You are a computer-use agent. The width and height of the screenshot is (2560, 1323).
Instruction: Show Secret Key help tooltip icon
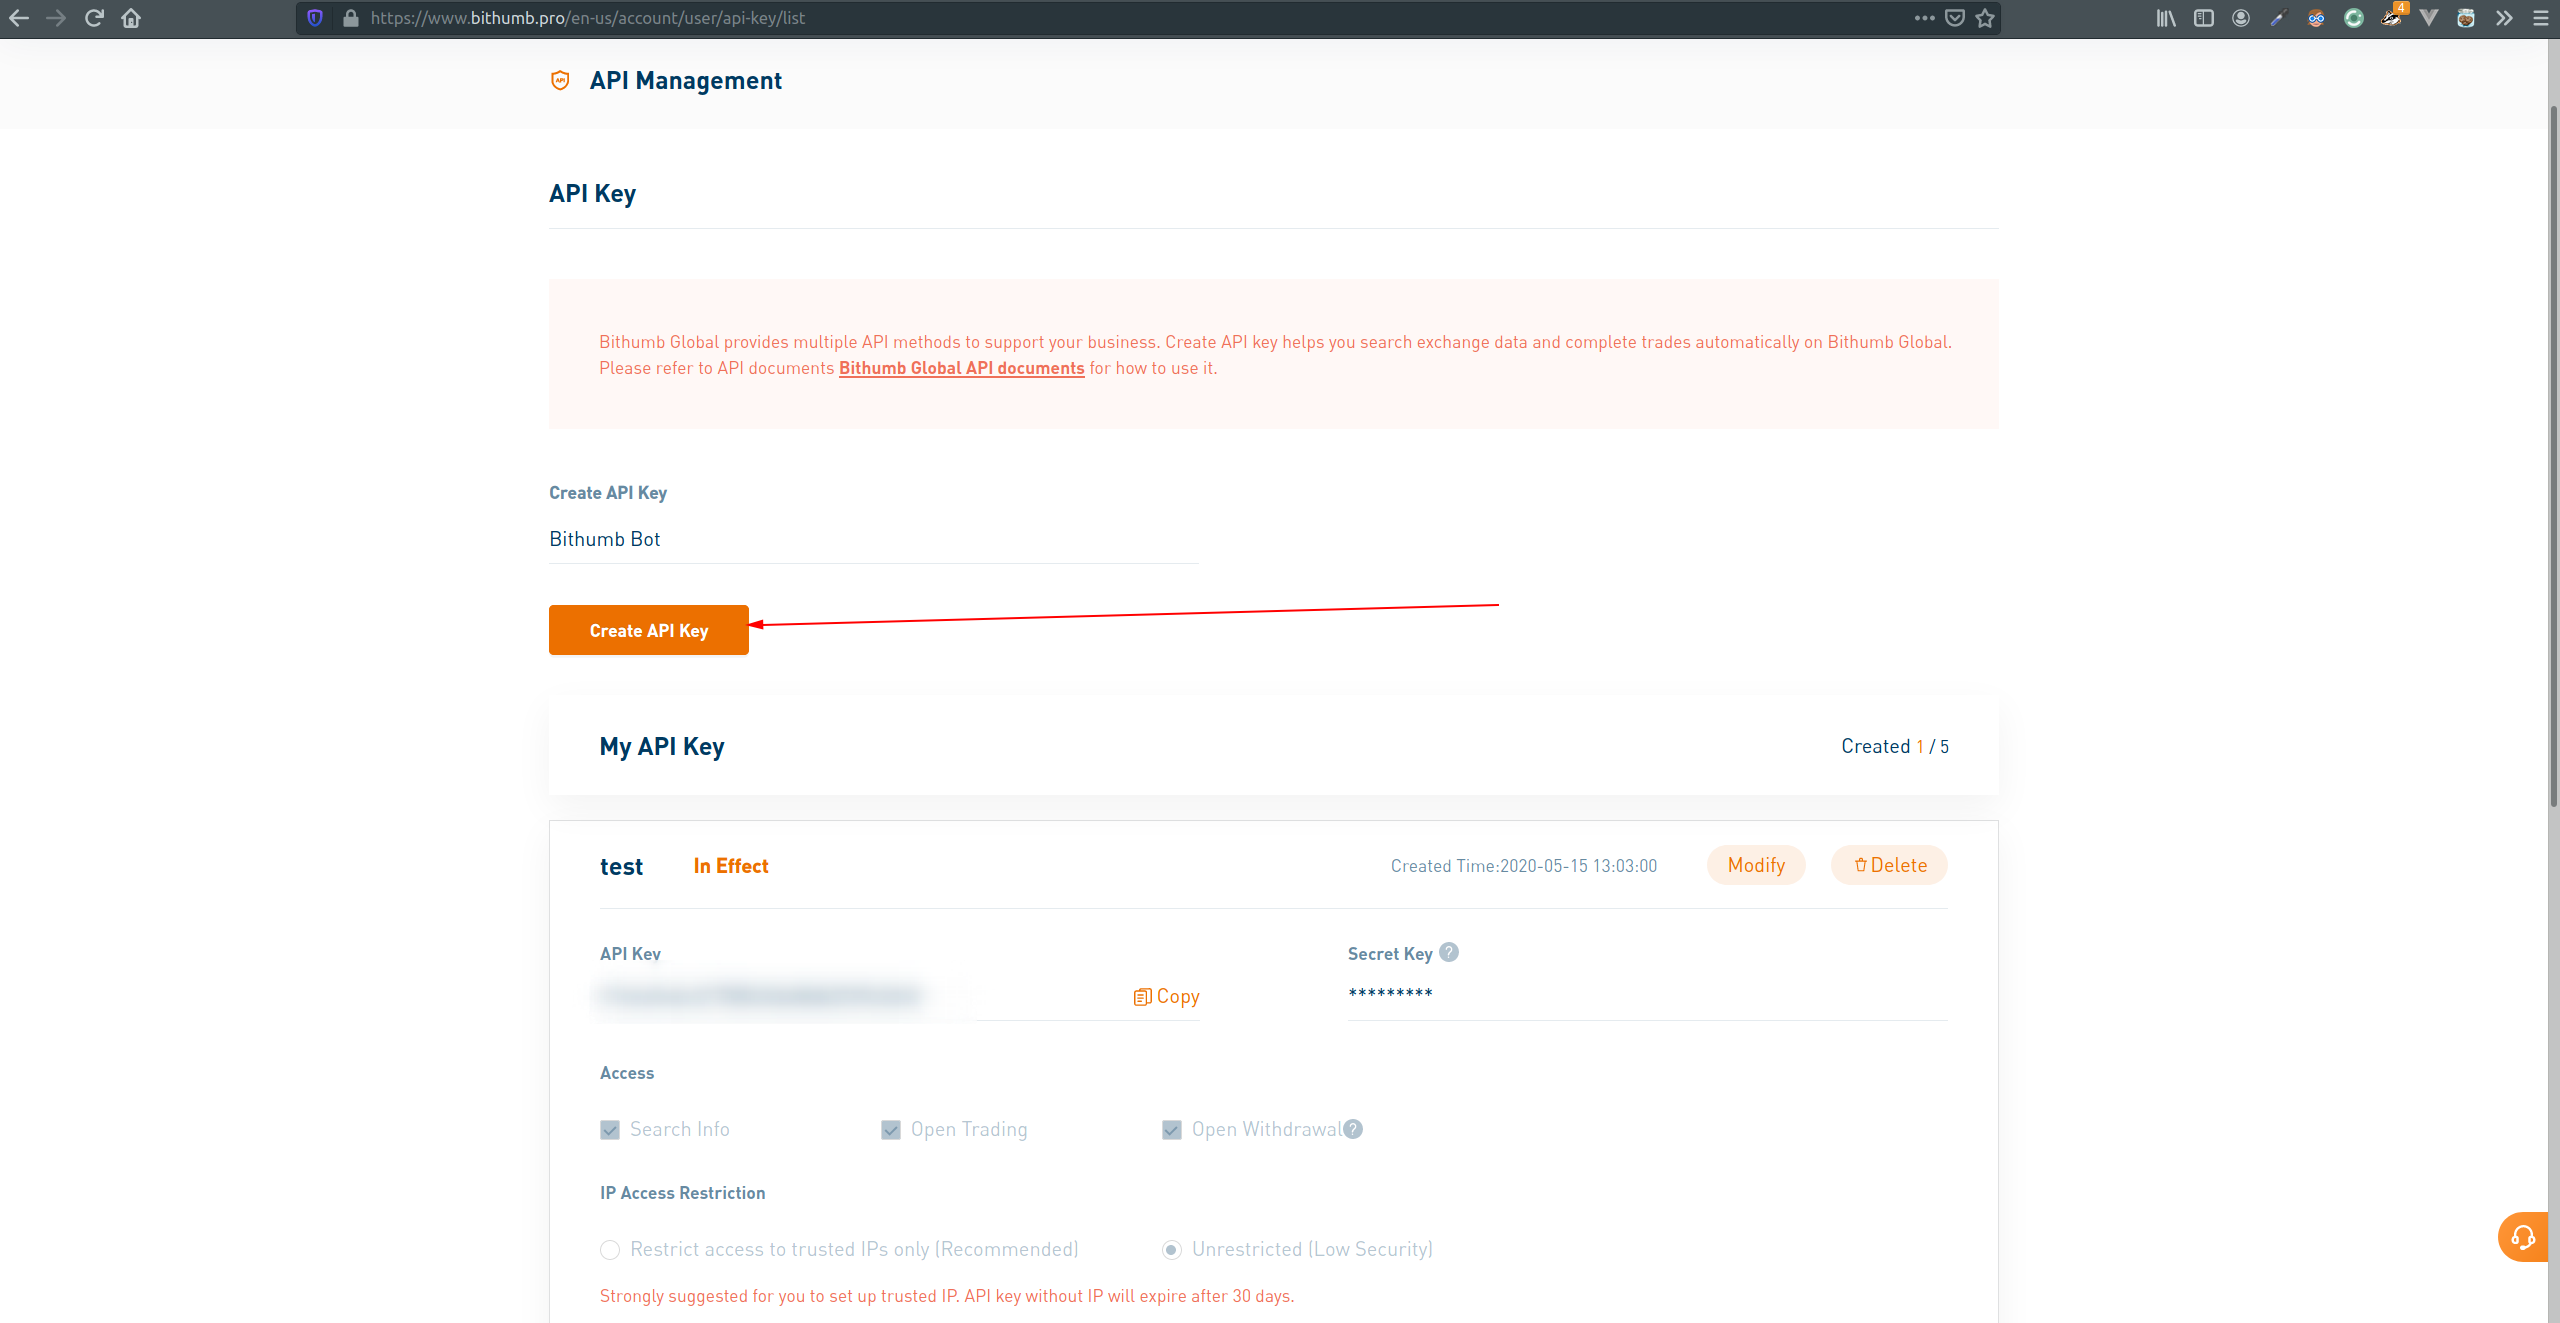[1449, 952]
